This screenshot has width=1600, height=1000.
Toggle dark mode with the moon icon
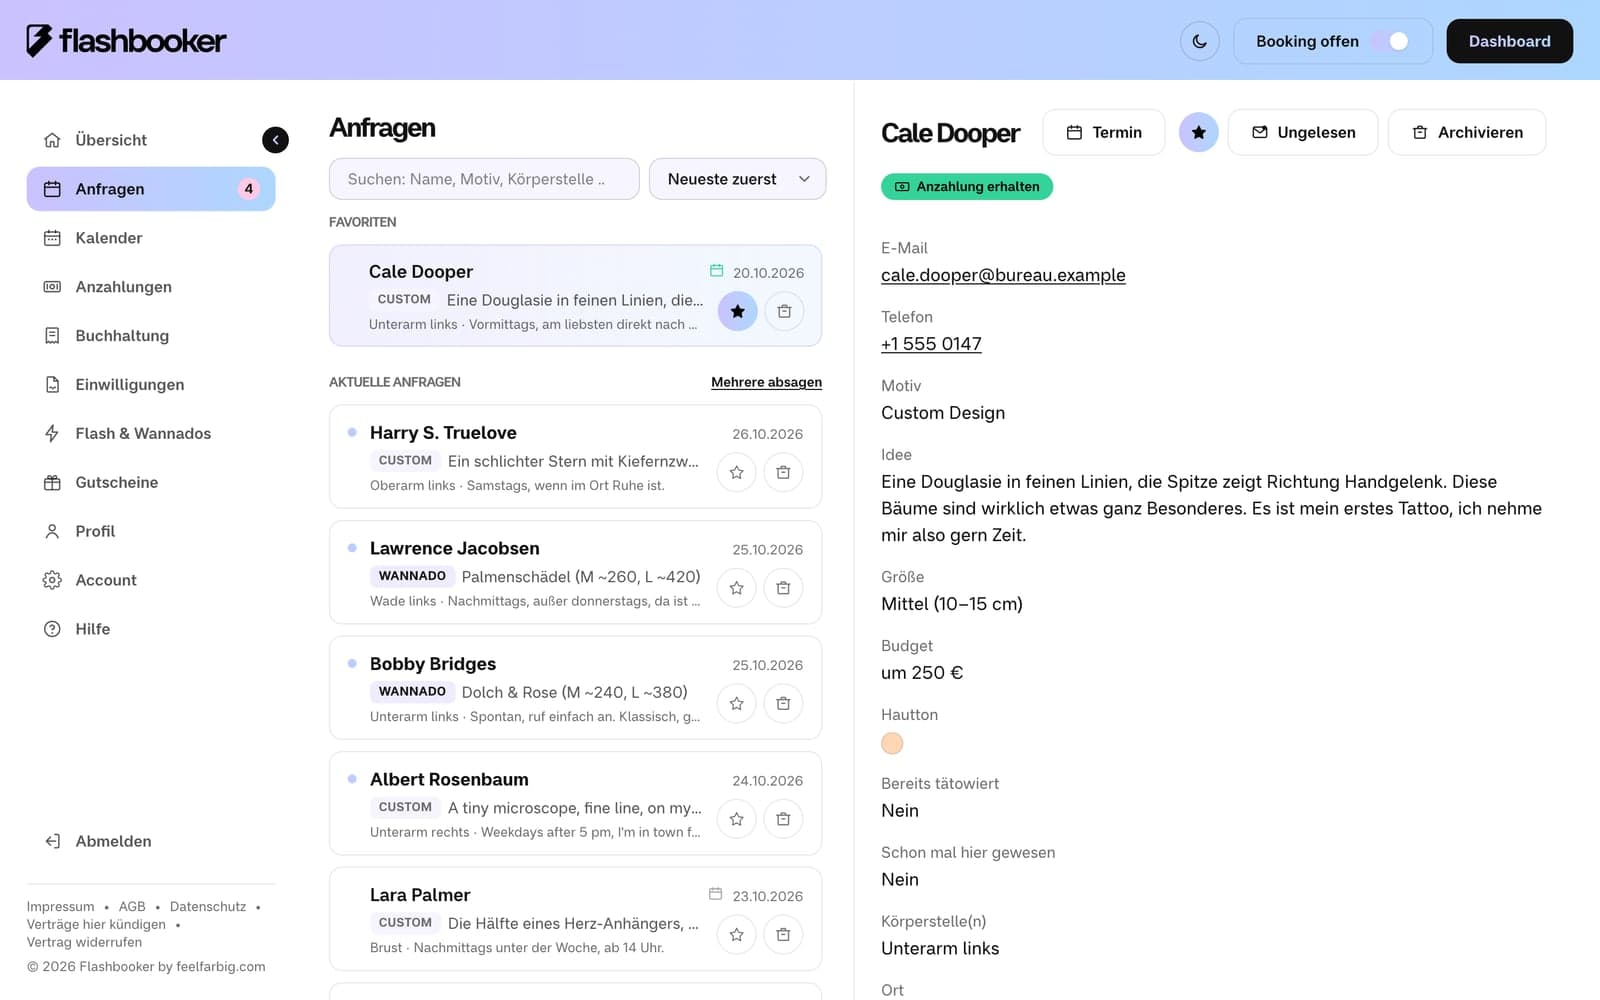pyautogui.click(x=1199, y=41)
